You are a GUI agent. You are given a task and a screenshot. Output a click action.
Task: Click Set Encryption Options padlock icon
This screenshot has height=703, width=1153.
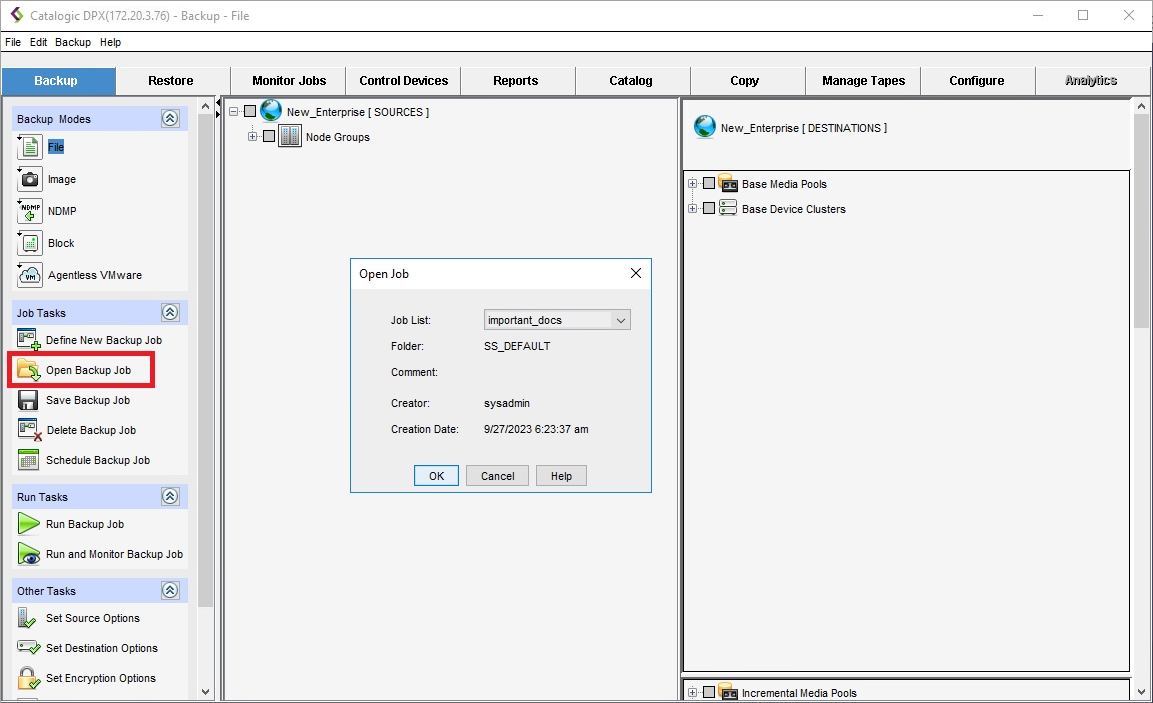tap(28, 678)
